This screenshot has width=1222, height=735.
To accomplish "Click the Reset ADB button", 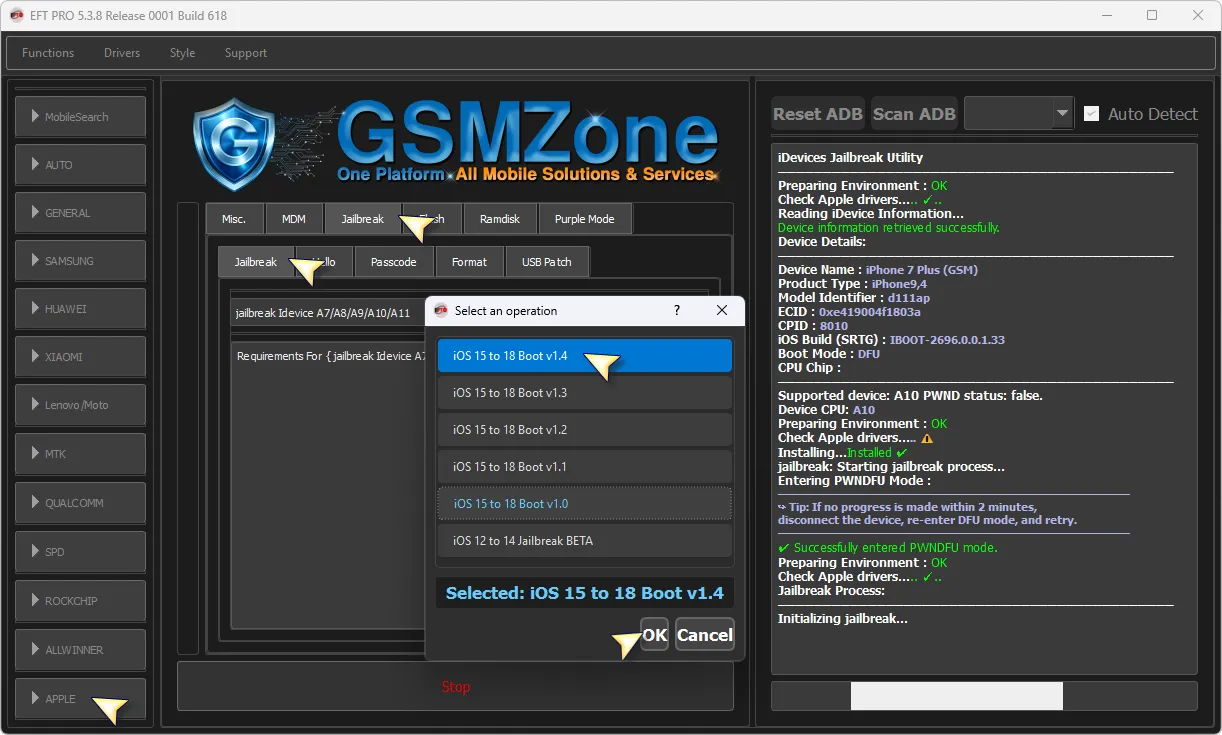I will 817,114.
